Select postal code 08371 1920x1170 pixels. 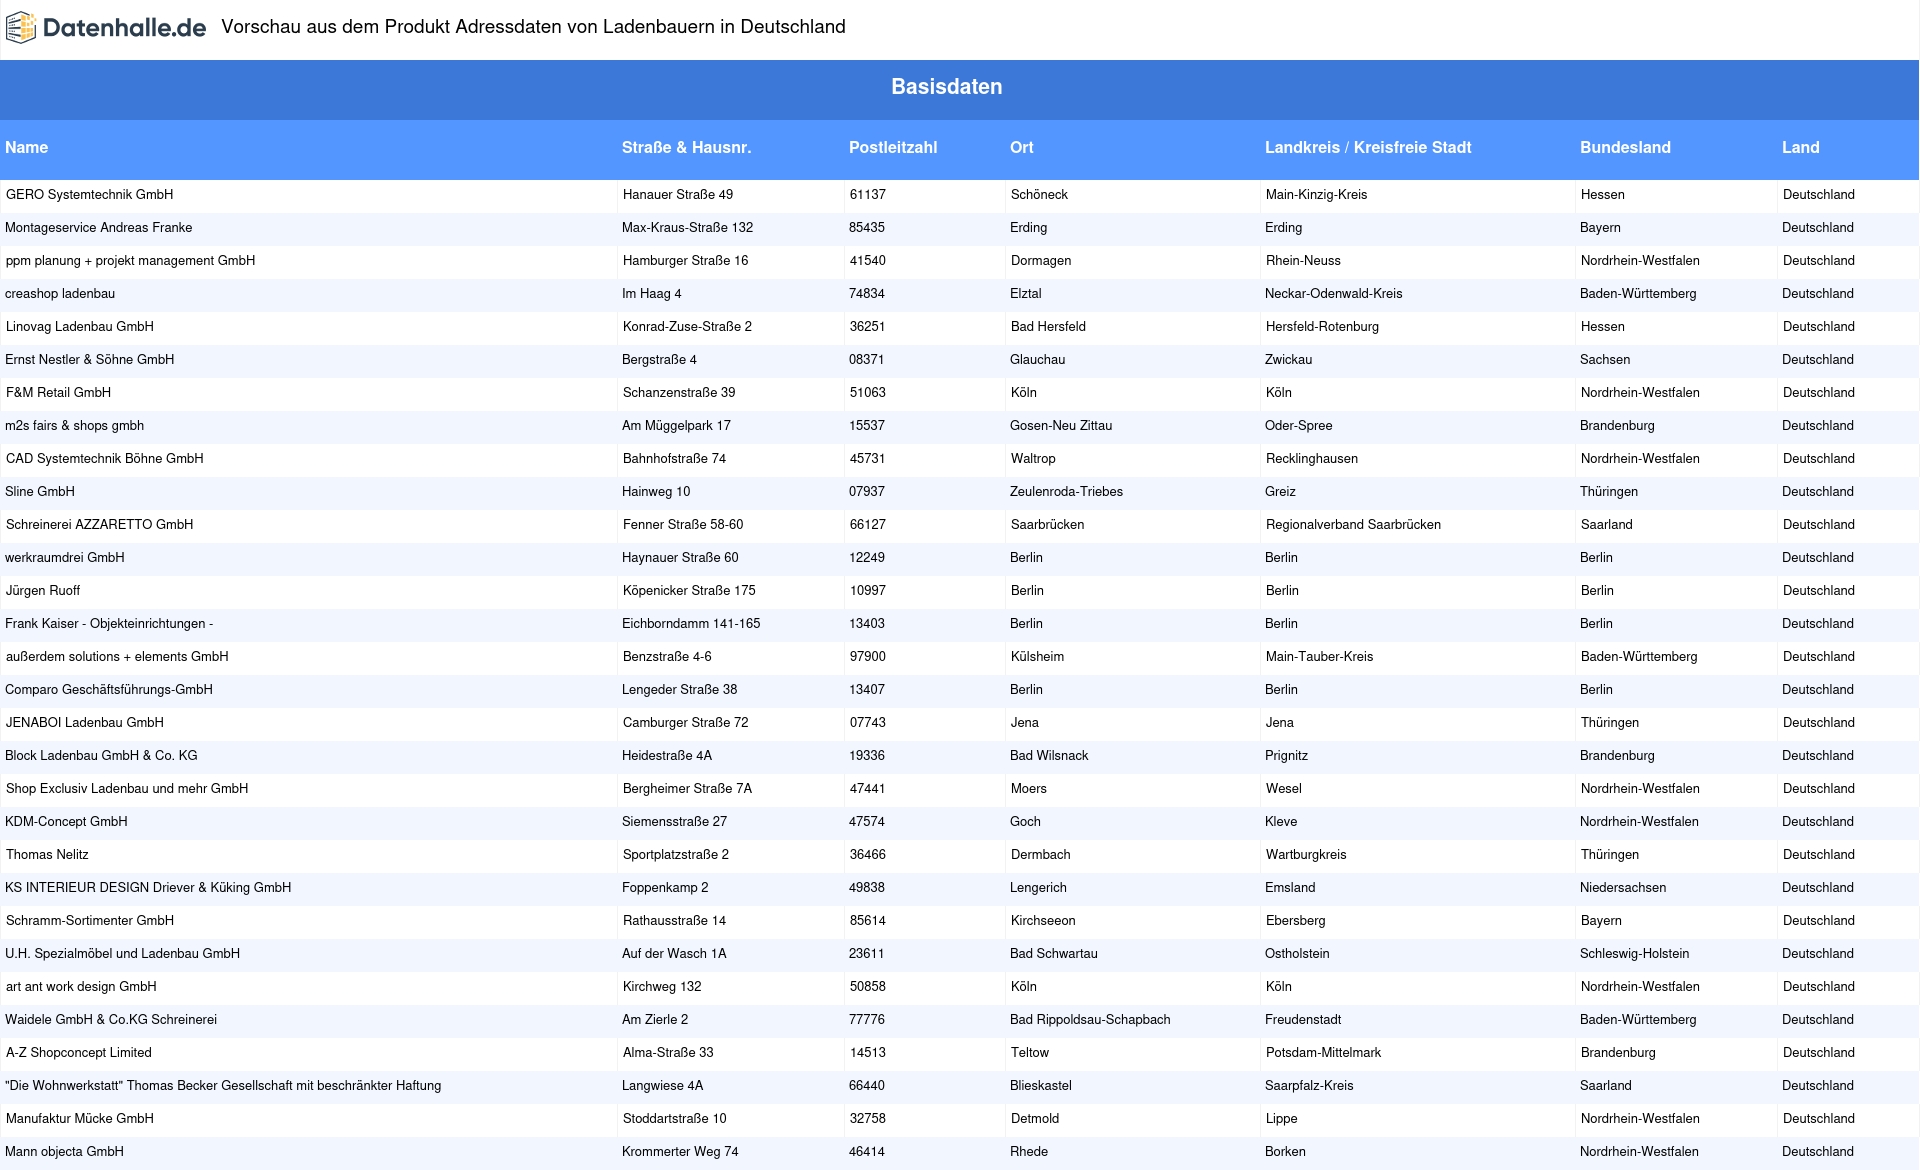tap(867, 359)
